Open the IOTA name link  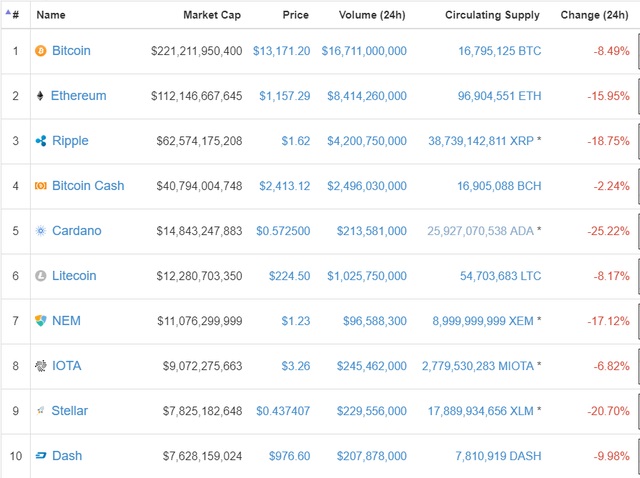pos(67,365)
